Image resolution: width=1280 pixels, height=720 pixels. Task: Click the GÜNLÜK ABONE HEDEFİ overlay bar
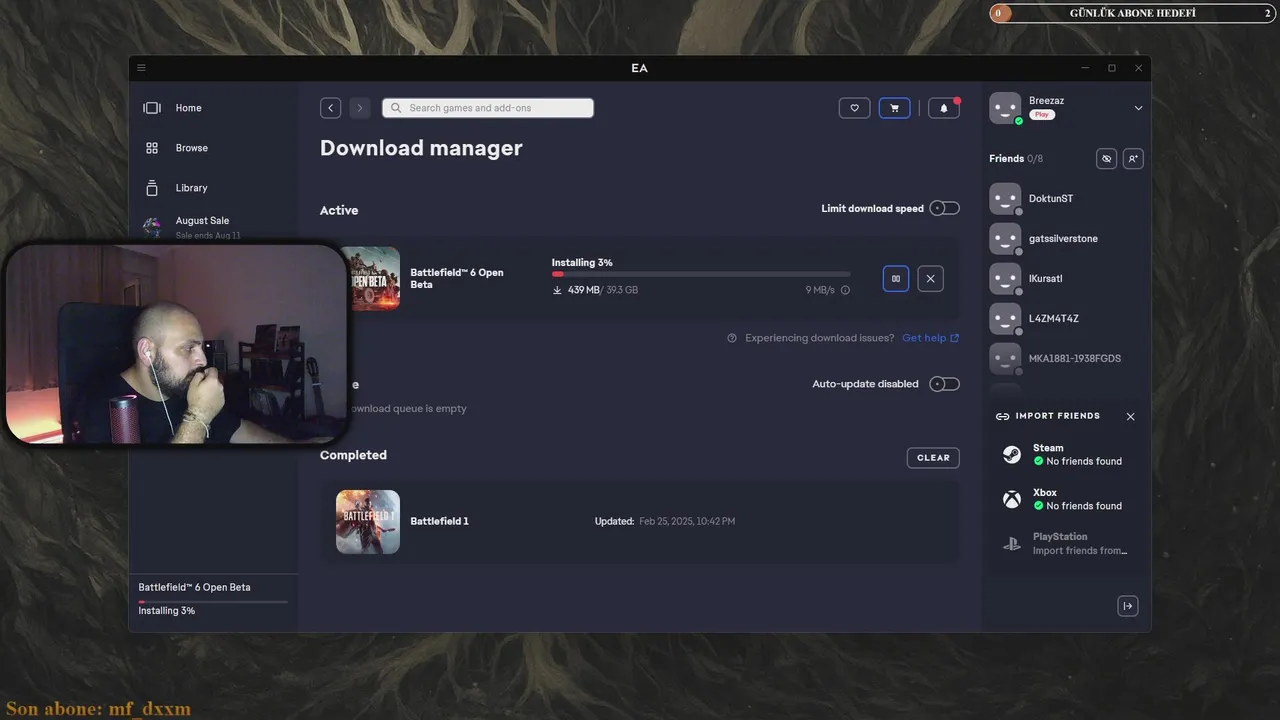click(x=1132, y=13)
